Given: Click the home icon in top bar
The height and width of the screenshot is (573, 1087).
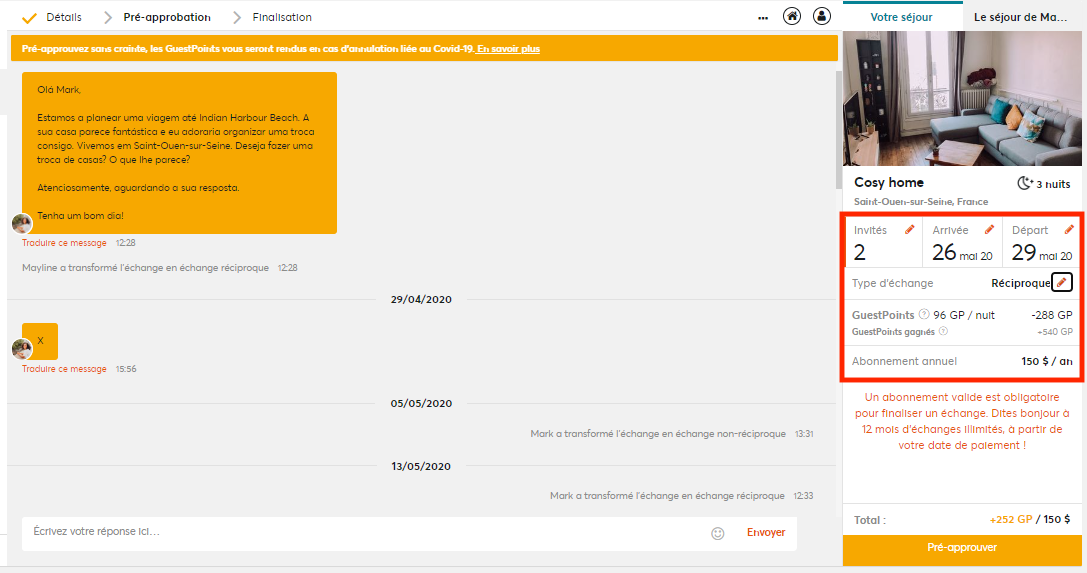Looking at the screenshot, I should point(792,16).
